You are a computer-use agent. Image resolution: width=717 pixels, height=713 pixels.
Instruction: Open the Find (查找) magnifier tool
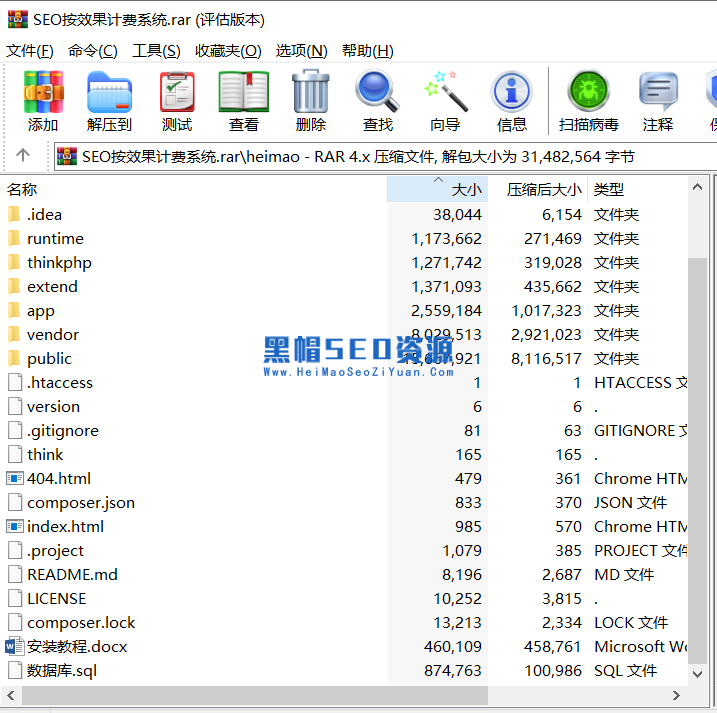(377, 101)
